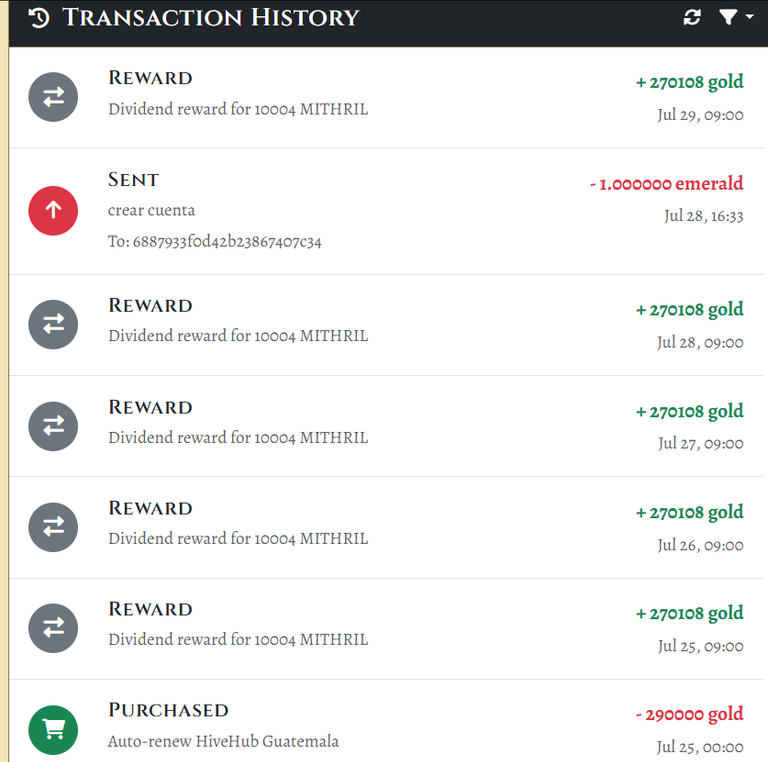Click the history clock icon in header

click(39, 18)
